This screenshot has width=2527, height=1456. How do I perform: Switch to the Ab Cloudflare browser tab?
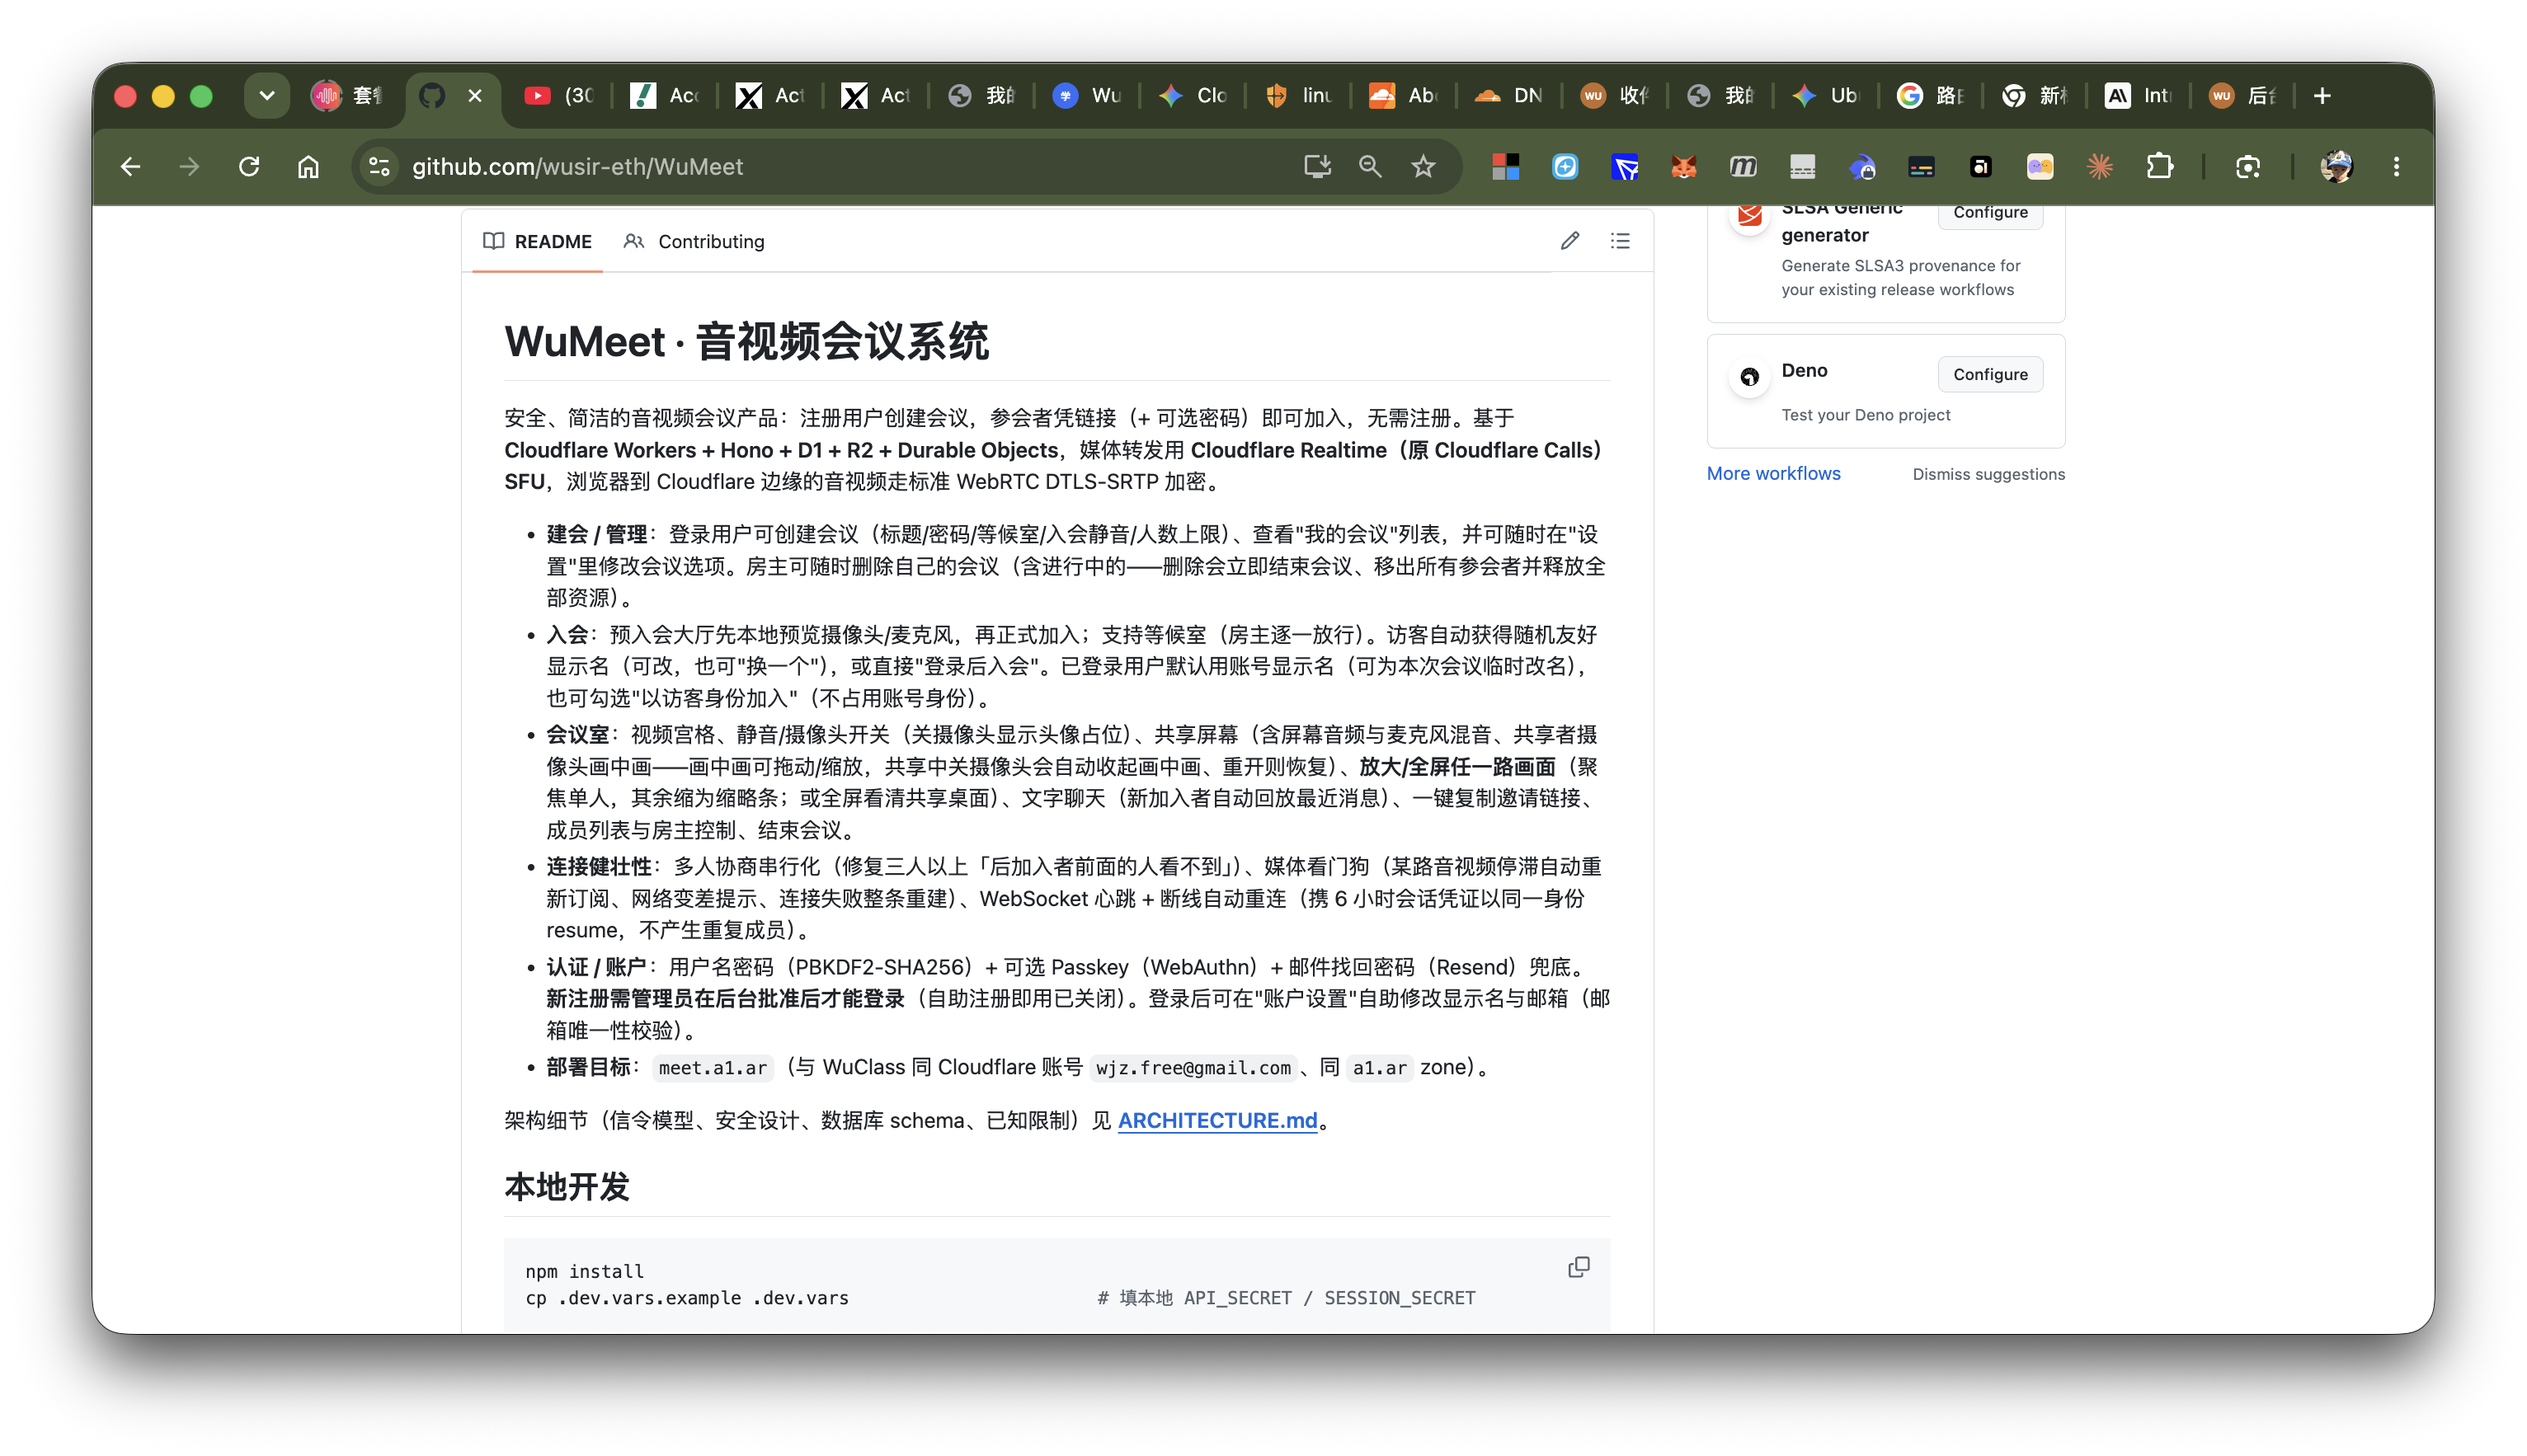(x=1403, y=96)
